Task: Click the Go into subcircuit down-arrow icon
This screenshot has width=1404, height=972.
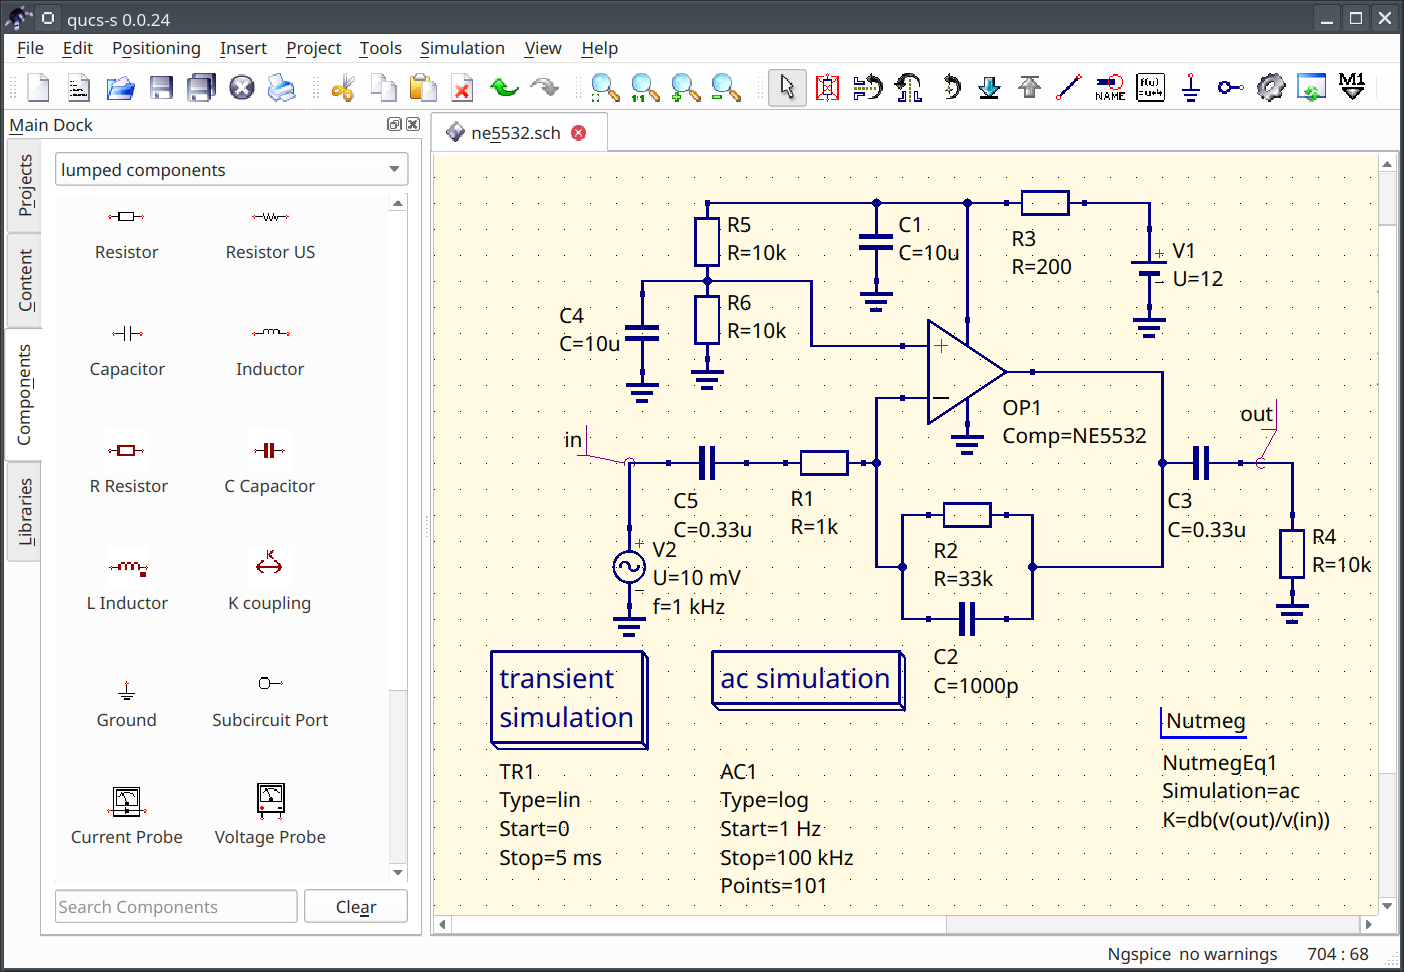Action: click(x=989, y=88)
